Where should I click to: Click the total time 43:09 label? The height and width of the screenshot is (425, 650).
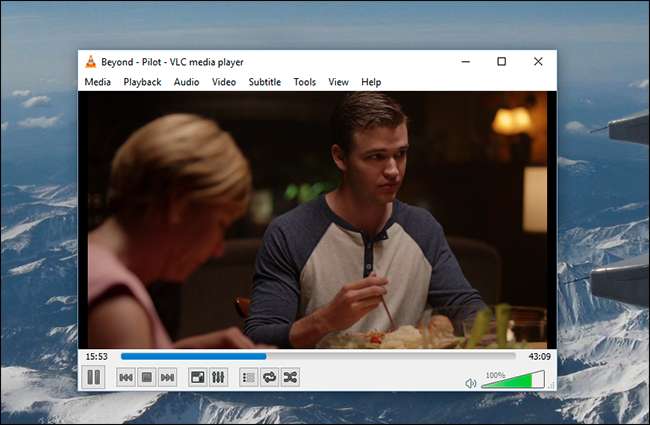tap(539, 357)
